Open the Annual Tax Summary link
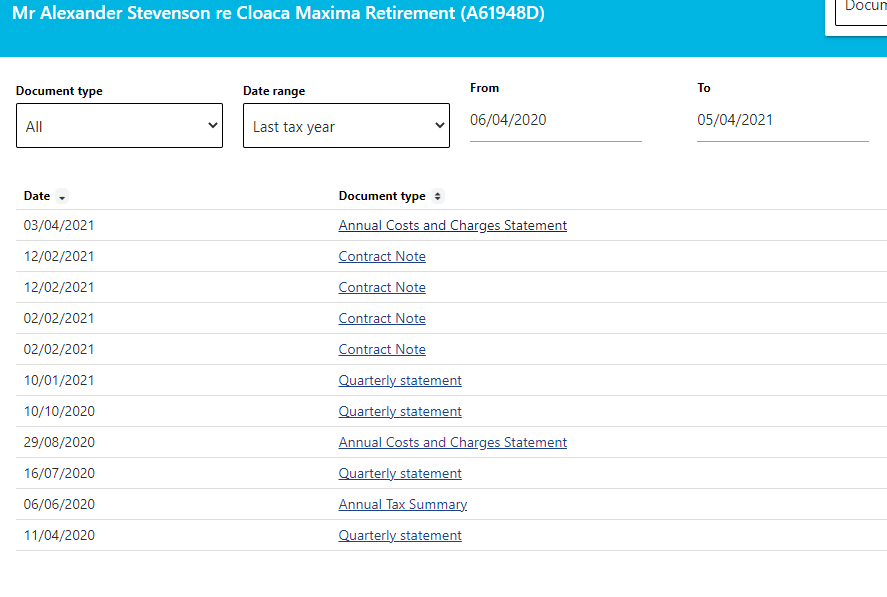 tap(403, 504)
